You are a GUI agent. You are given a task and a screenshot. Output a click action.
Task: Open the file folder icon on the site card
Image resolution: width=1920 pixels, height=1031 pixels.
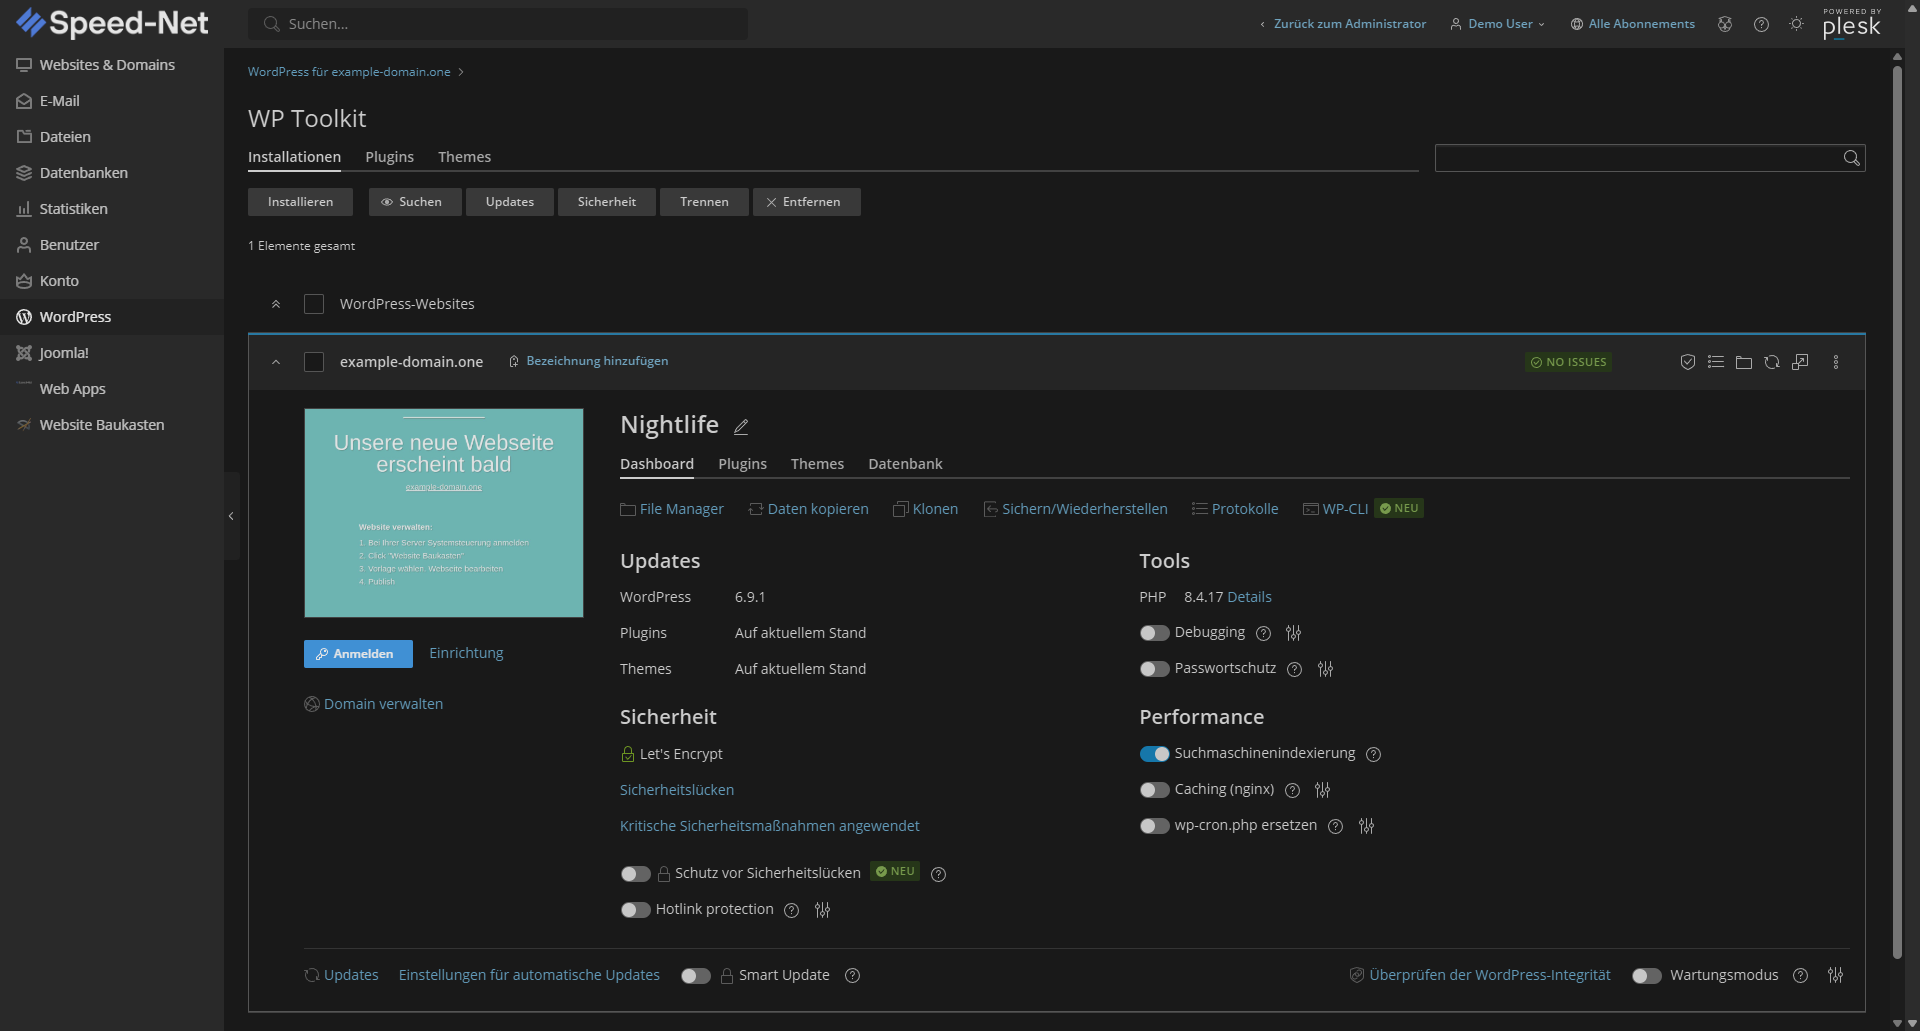click(x=1743, y=362)
